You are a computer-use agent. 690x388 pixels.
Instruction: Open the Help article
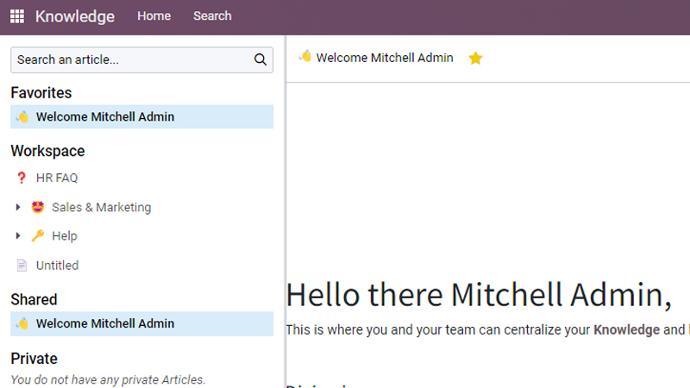(x=65, y=236)
